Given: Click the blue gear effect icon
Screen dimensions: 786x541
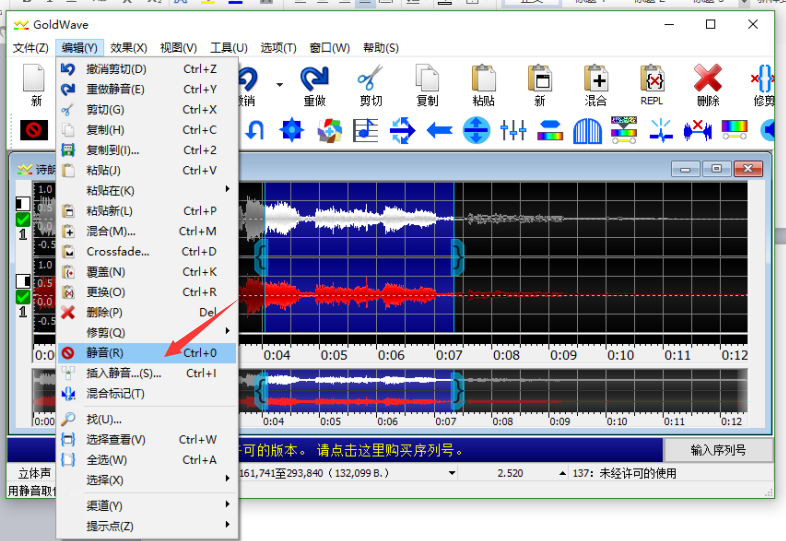Looking at the screenshot, I should click(x=292, y=130).
